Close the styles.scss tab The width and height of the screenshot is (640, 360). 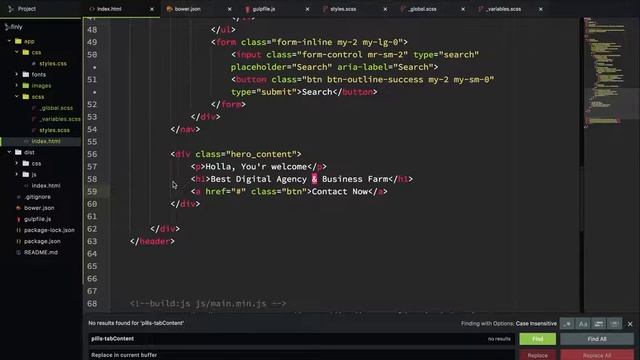[x=385, y=9]
